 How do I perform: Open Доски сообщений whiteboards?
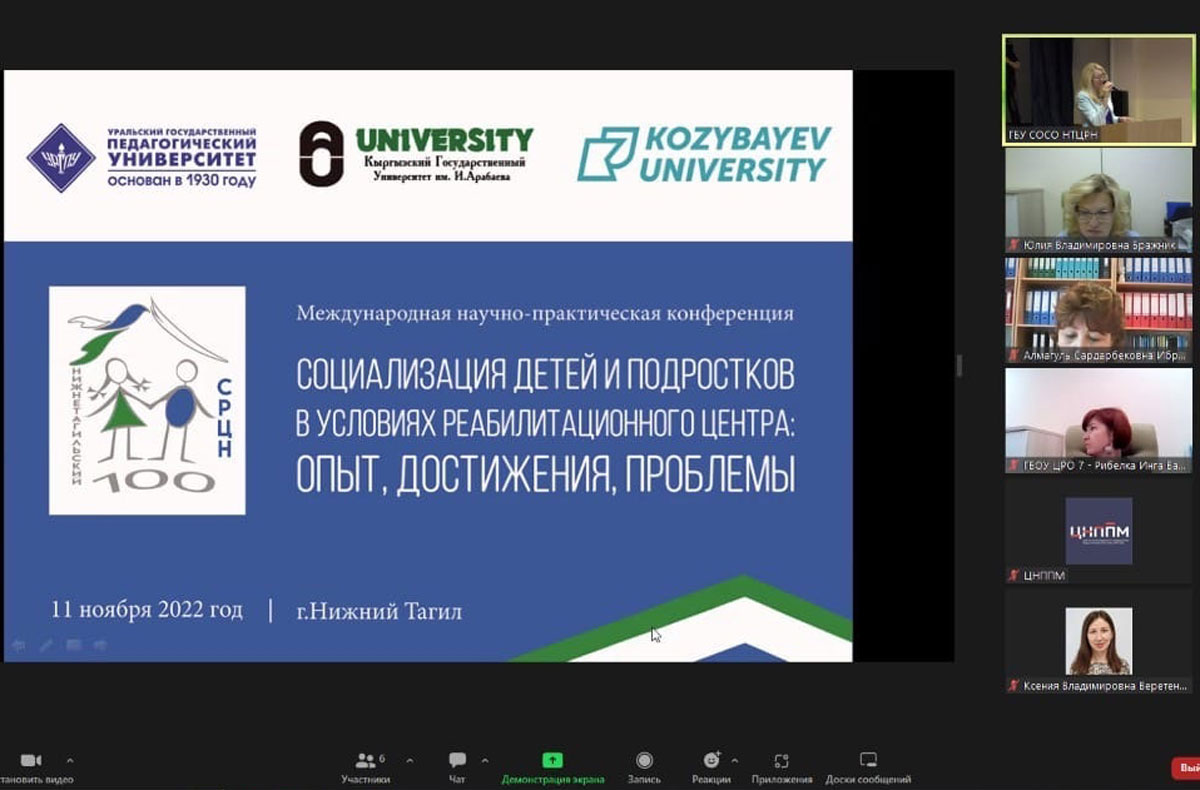[x=868, y=762]
